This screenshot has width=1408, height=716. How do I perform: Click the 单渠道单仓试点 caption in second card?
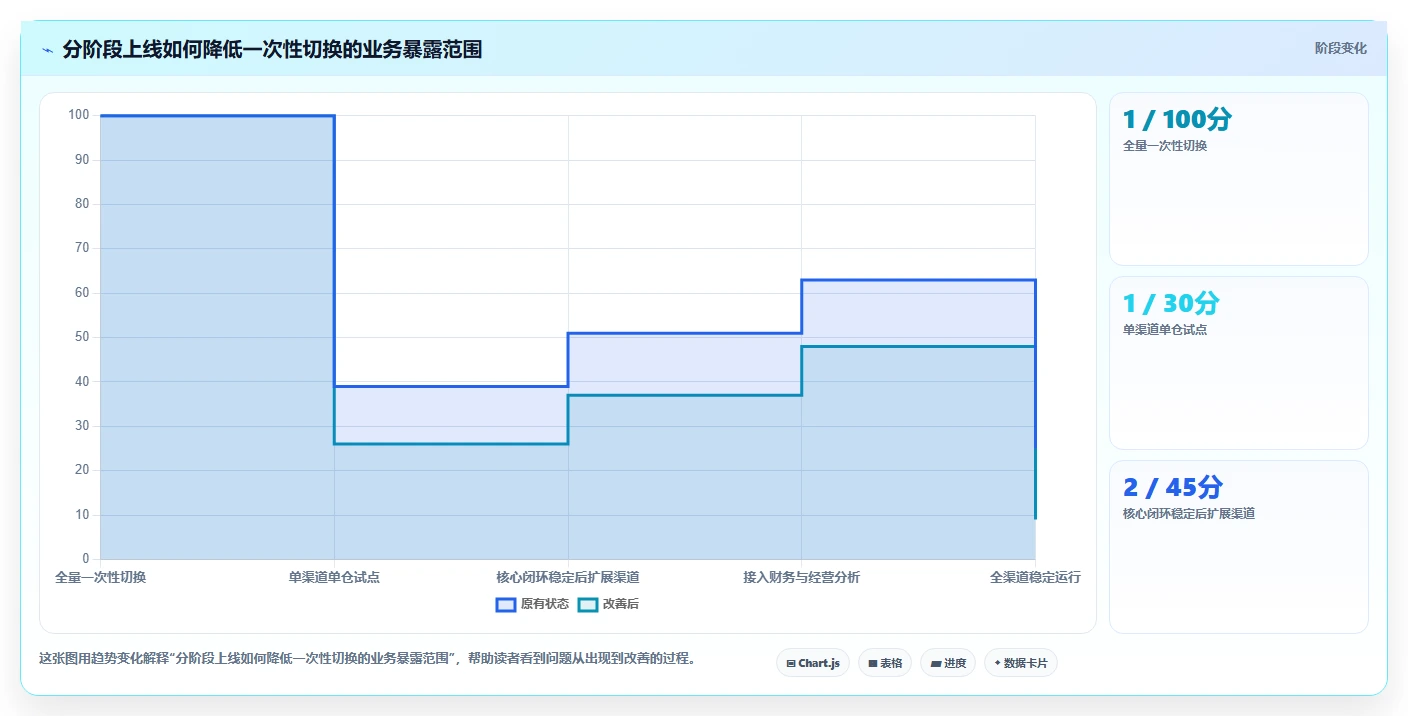click(1165, 330)
